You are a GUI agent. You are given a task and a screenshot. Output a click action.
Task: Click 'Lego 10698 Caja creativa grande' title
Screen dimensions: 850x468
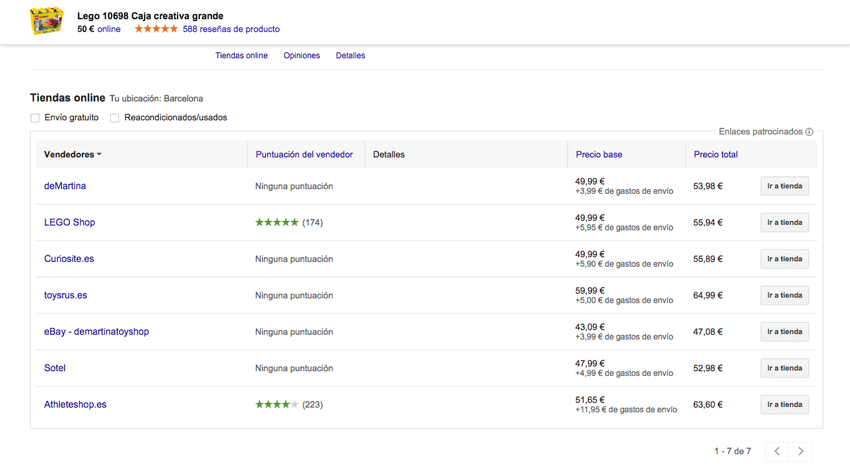[x=150, y=16]
